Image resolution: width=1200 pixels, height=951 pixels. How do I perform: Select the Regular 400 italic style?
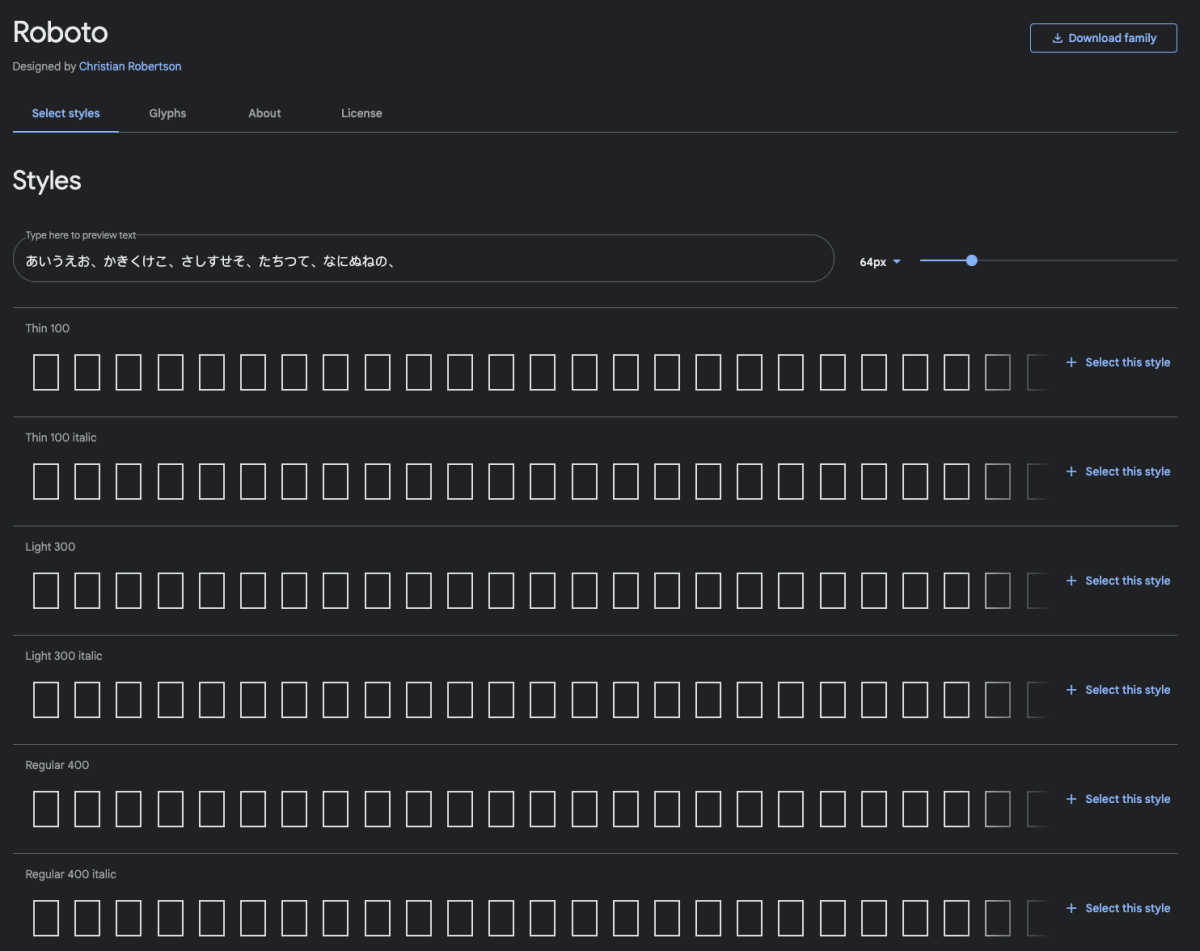(x=1118, y=907)
